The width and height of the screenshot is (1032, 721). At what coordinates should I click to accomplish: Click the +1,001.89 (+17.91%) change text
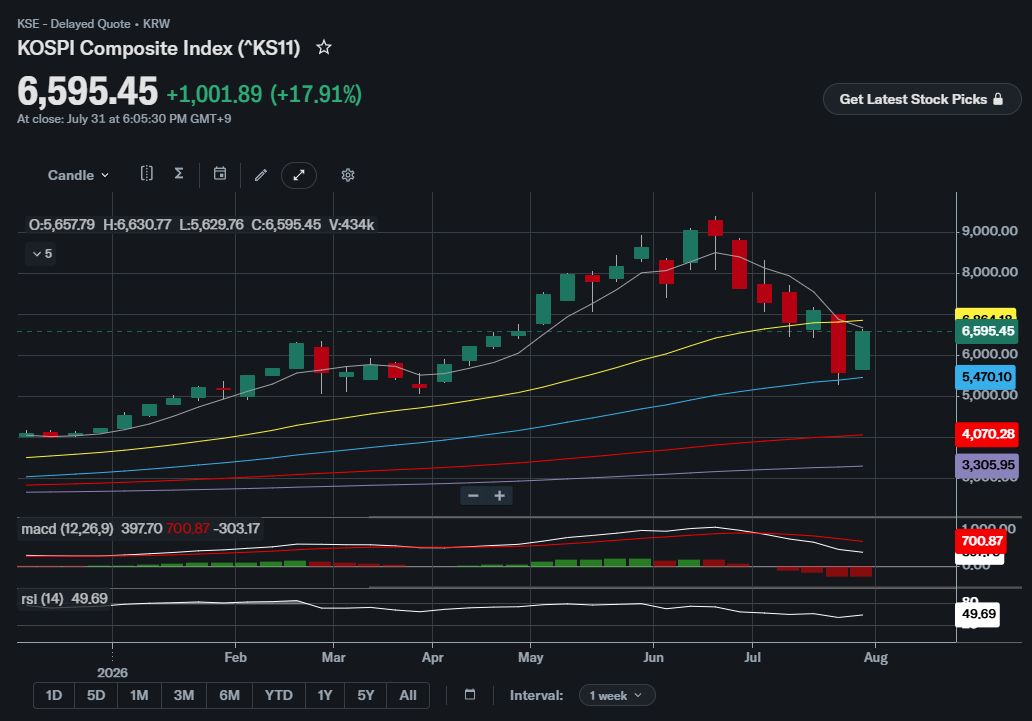click(264, 94)
